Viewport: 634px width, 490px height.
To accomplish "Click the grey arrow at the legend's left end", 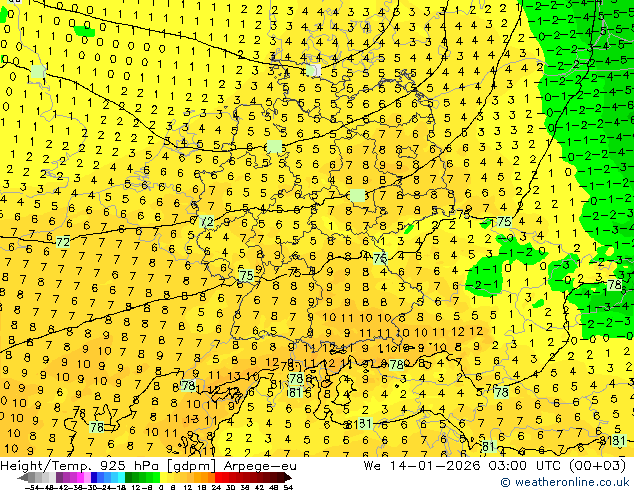I will 23,478.
